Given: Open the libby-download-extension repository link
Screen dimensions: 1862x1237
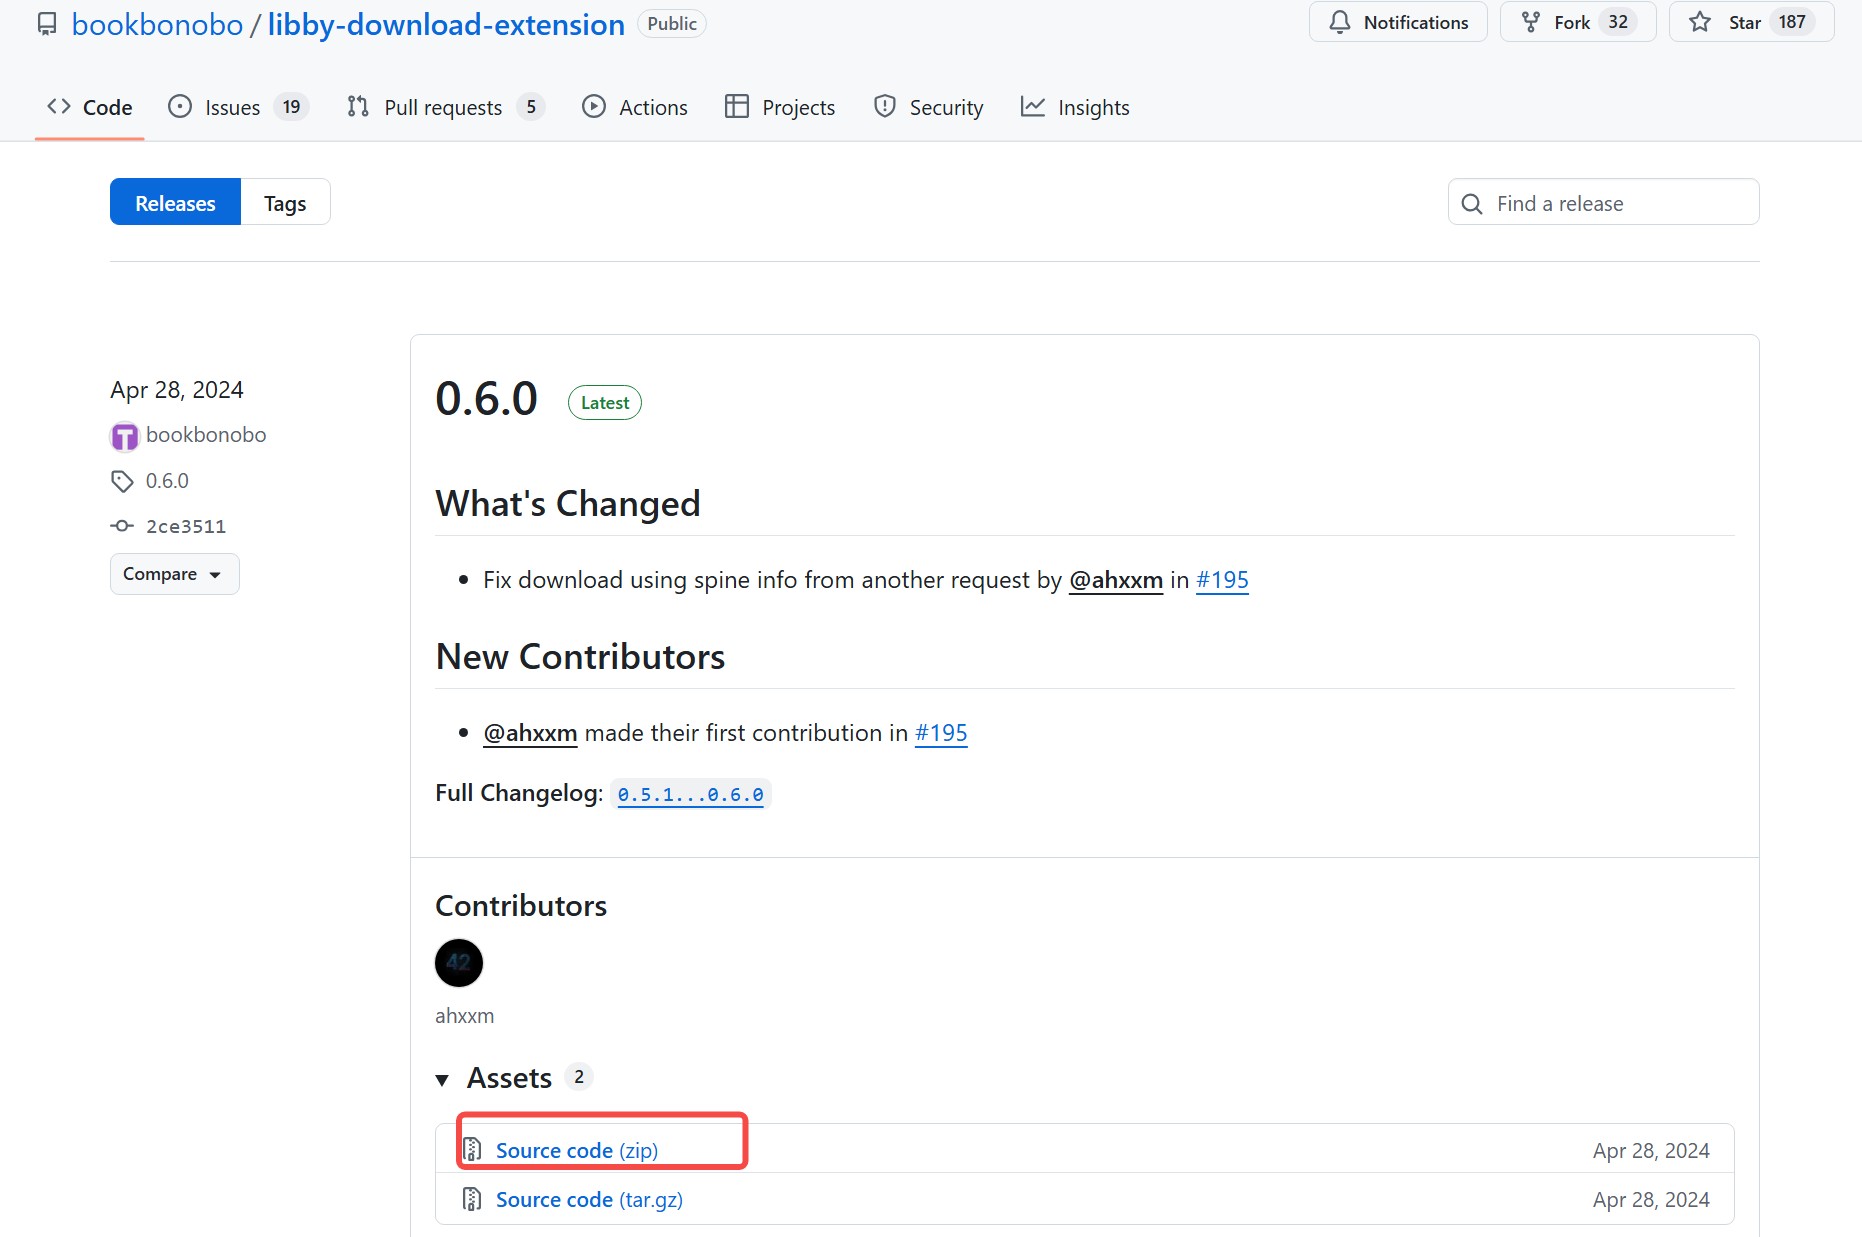Looking at the screenshot, I should click(x=446, y=24).
